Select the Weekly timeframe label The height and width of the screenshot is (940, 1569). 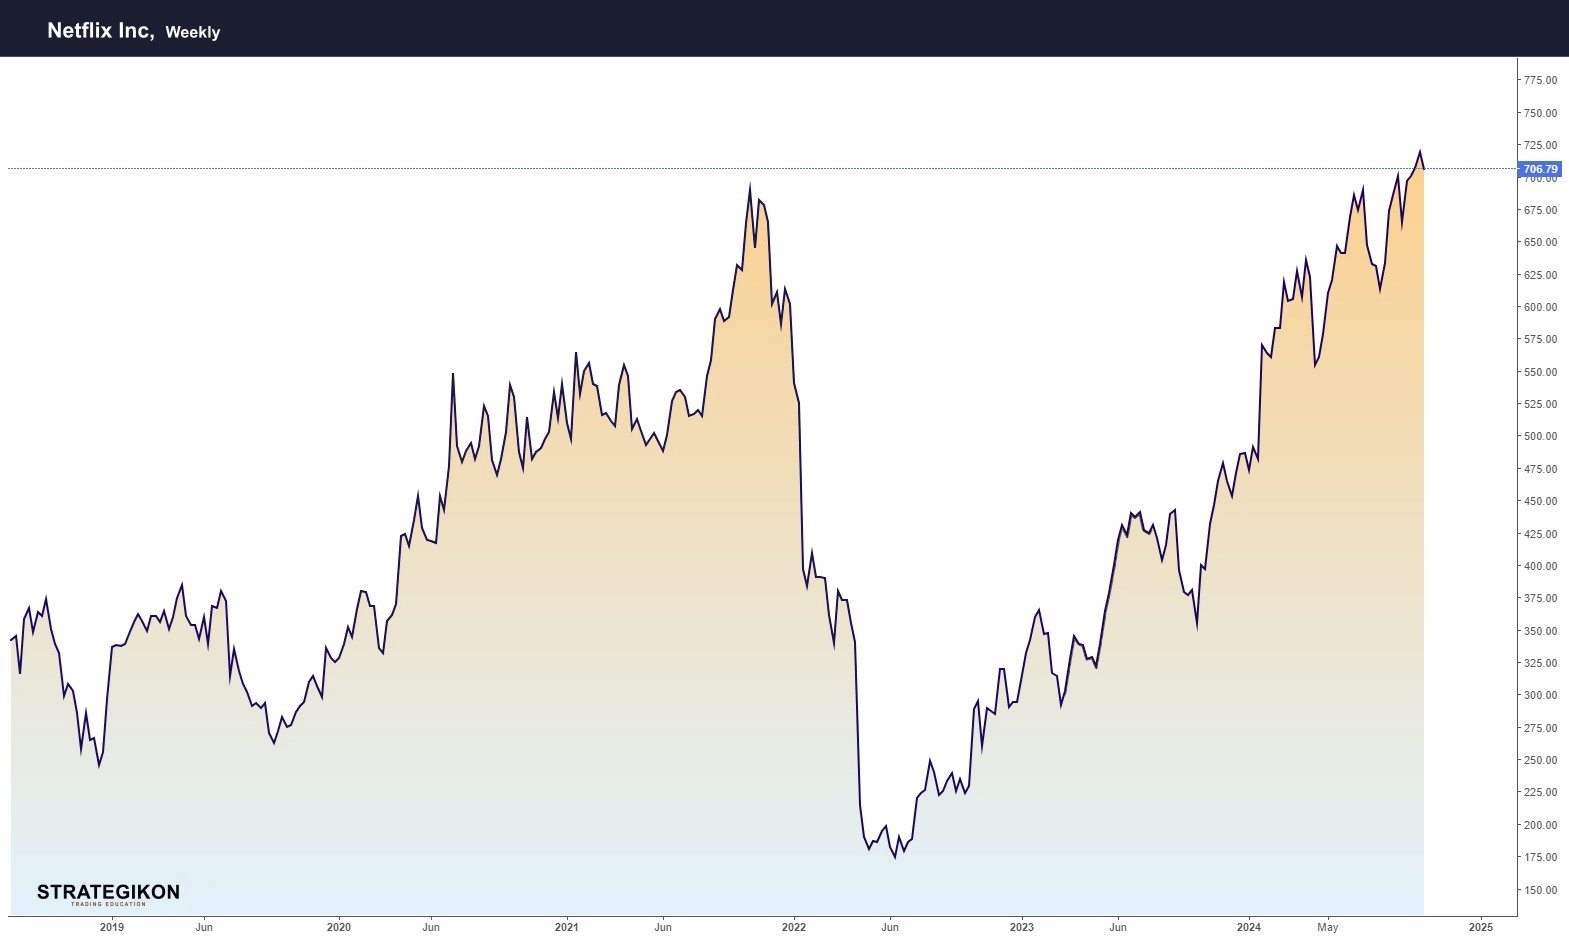193,32
